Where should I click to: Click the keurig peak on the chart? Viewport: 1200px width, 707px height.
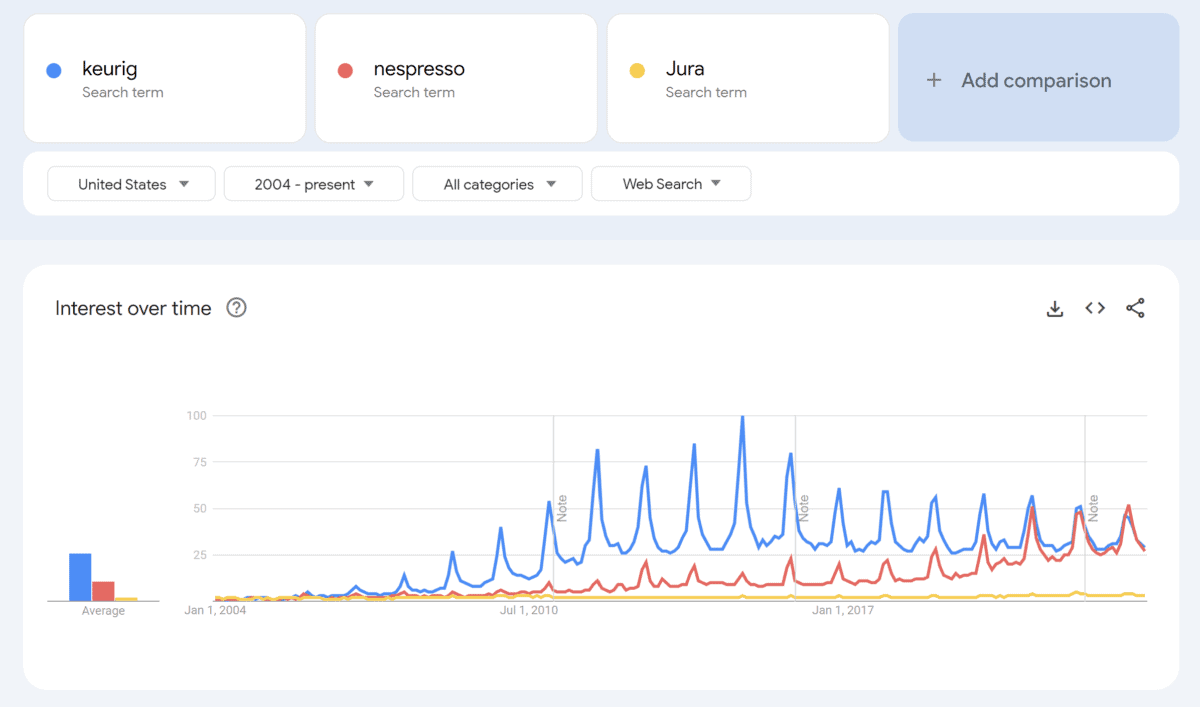point(742,417)
